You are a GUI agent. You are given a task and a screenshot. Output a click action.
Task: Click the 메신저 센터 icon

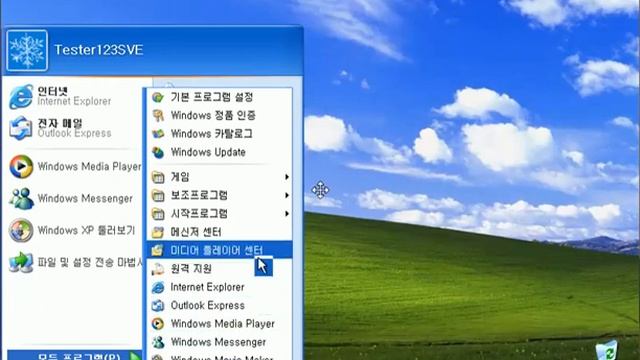pos(158,232)
